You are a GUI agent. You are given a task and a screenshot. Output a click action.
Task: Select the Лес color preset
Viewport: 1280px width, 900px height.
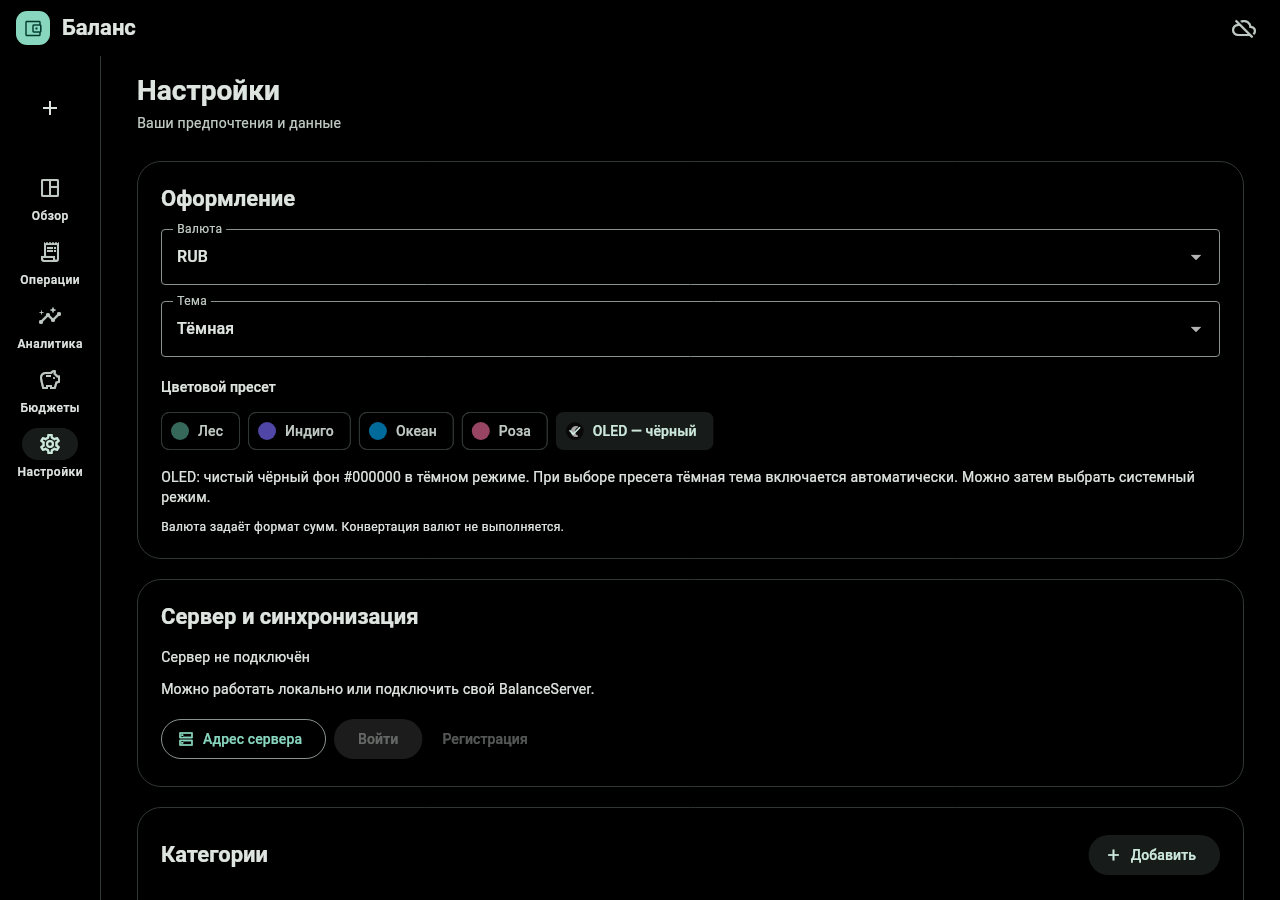coord(200,431)
